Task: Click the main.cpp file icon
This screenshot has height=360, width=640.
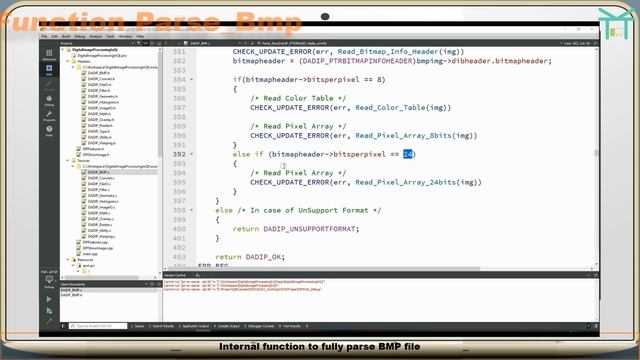Action: (x=79, y=254)
